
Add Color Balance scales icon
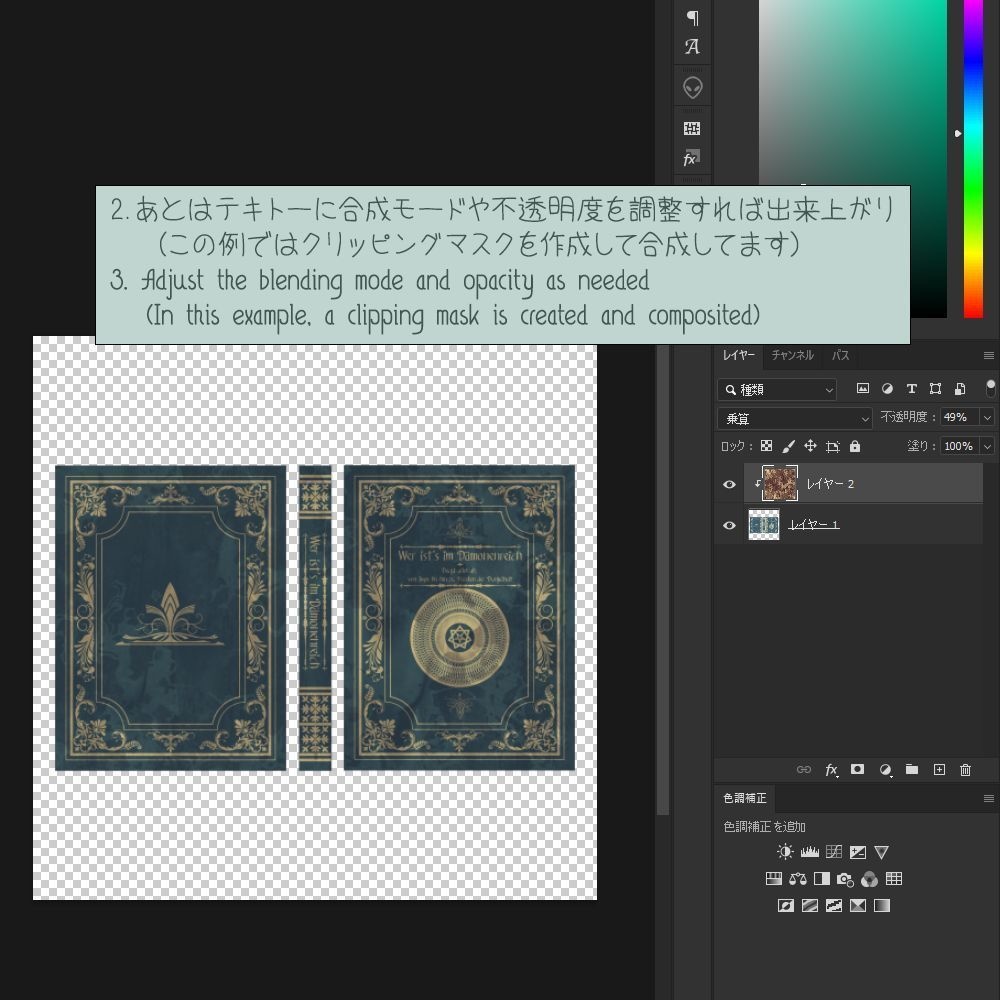tap(798, 879)
